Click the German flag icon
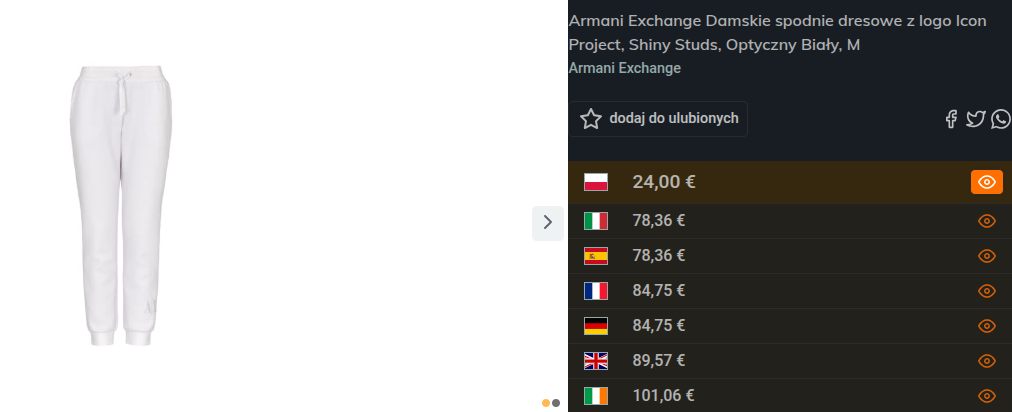The height and width of the screenshot is (412, 1012). coord(596,326)
